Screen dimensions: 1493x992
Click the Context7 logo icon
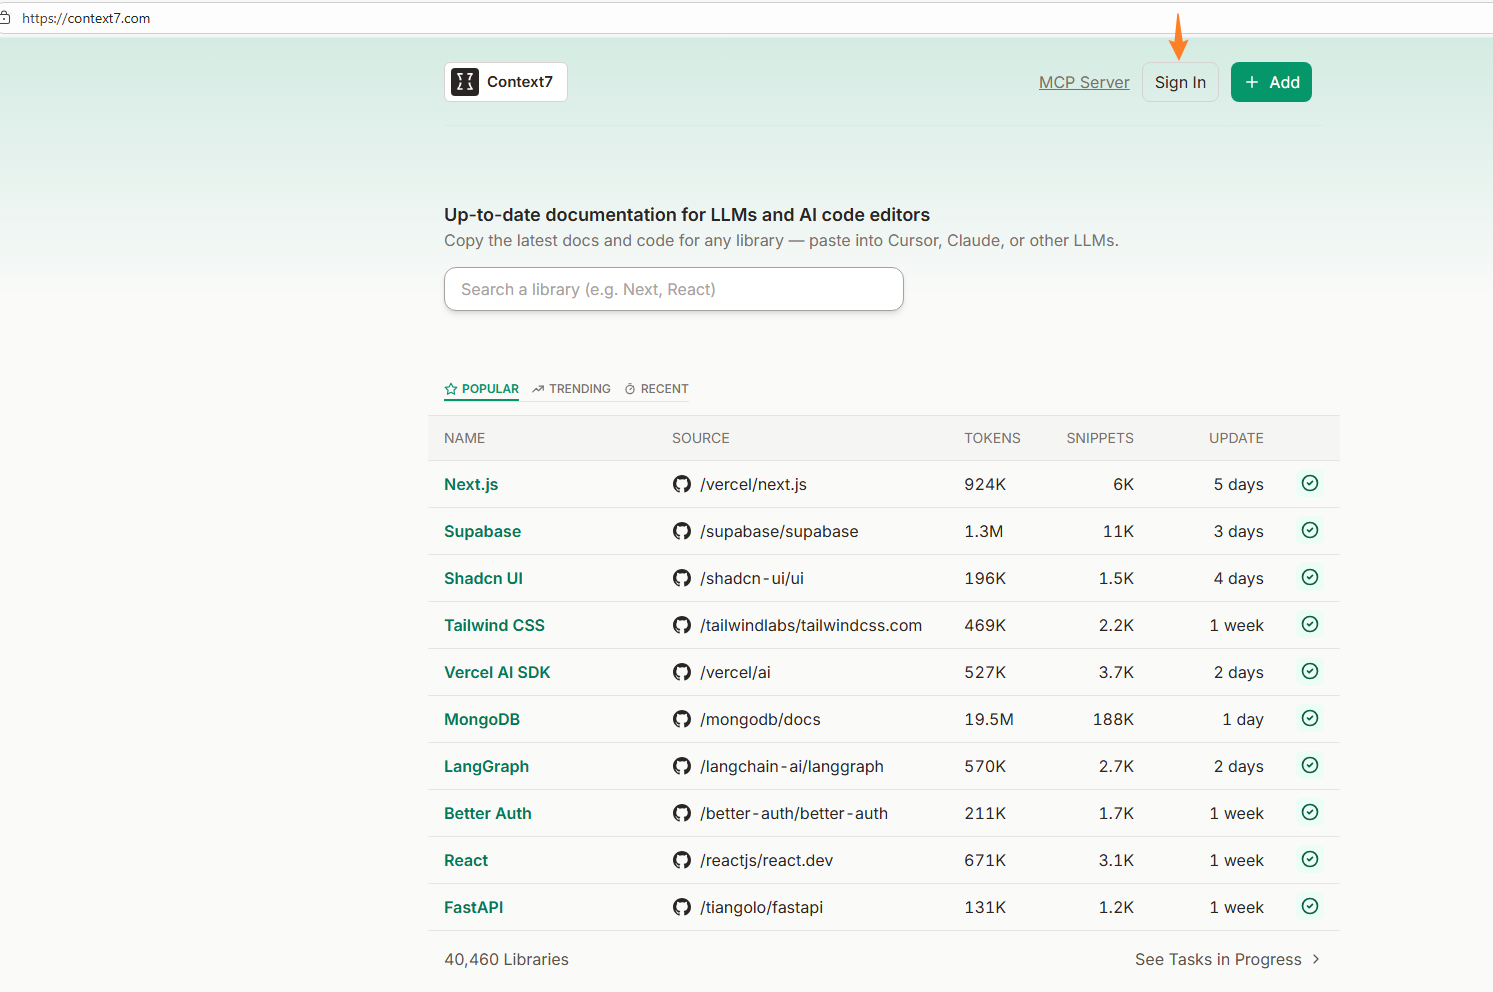point(465,82)
